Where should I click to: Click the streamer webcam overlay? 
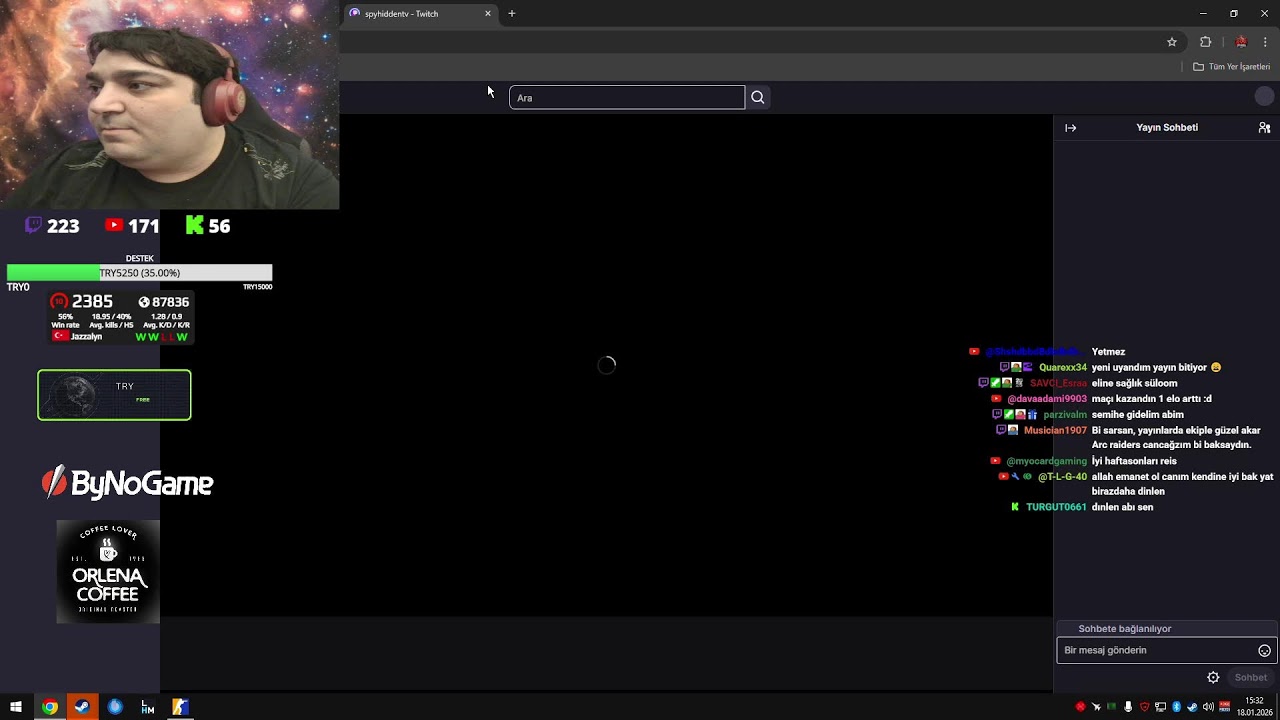(x=170, y=105)
